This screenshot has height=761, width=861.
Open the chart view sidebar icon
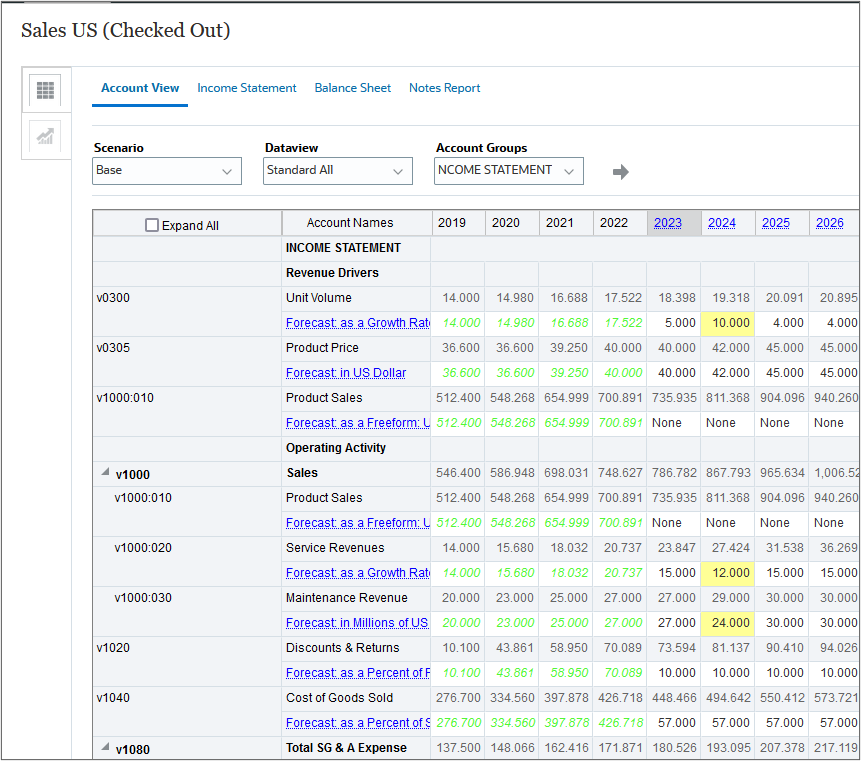[x=45, y=137]
